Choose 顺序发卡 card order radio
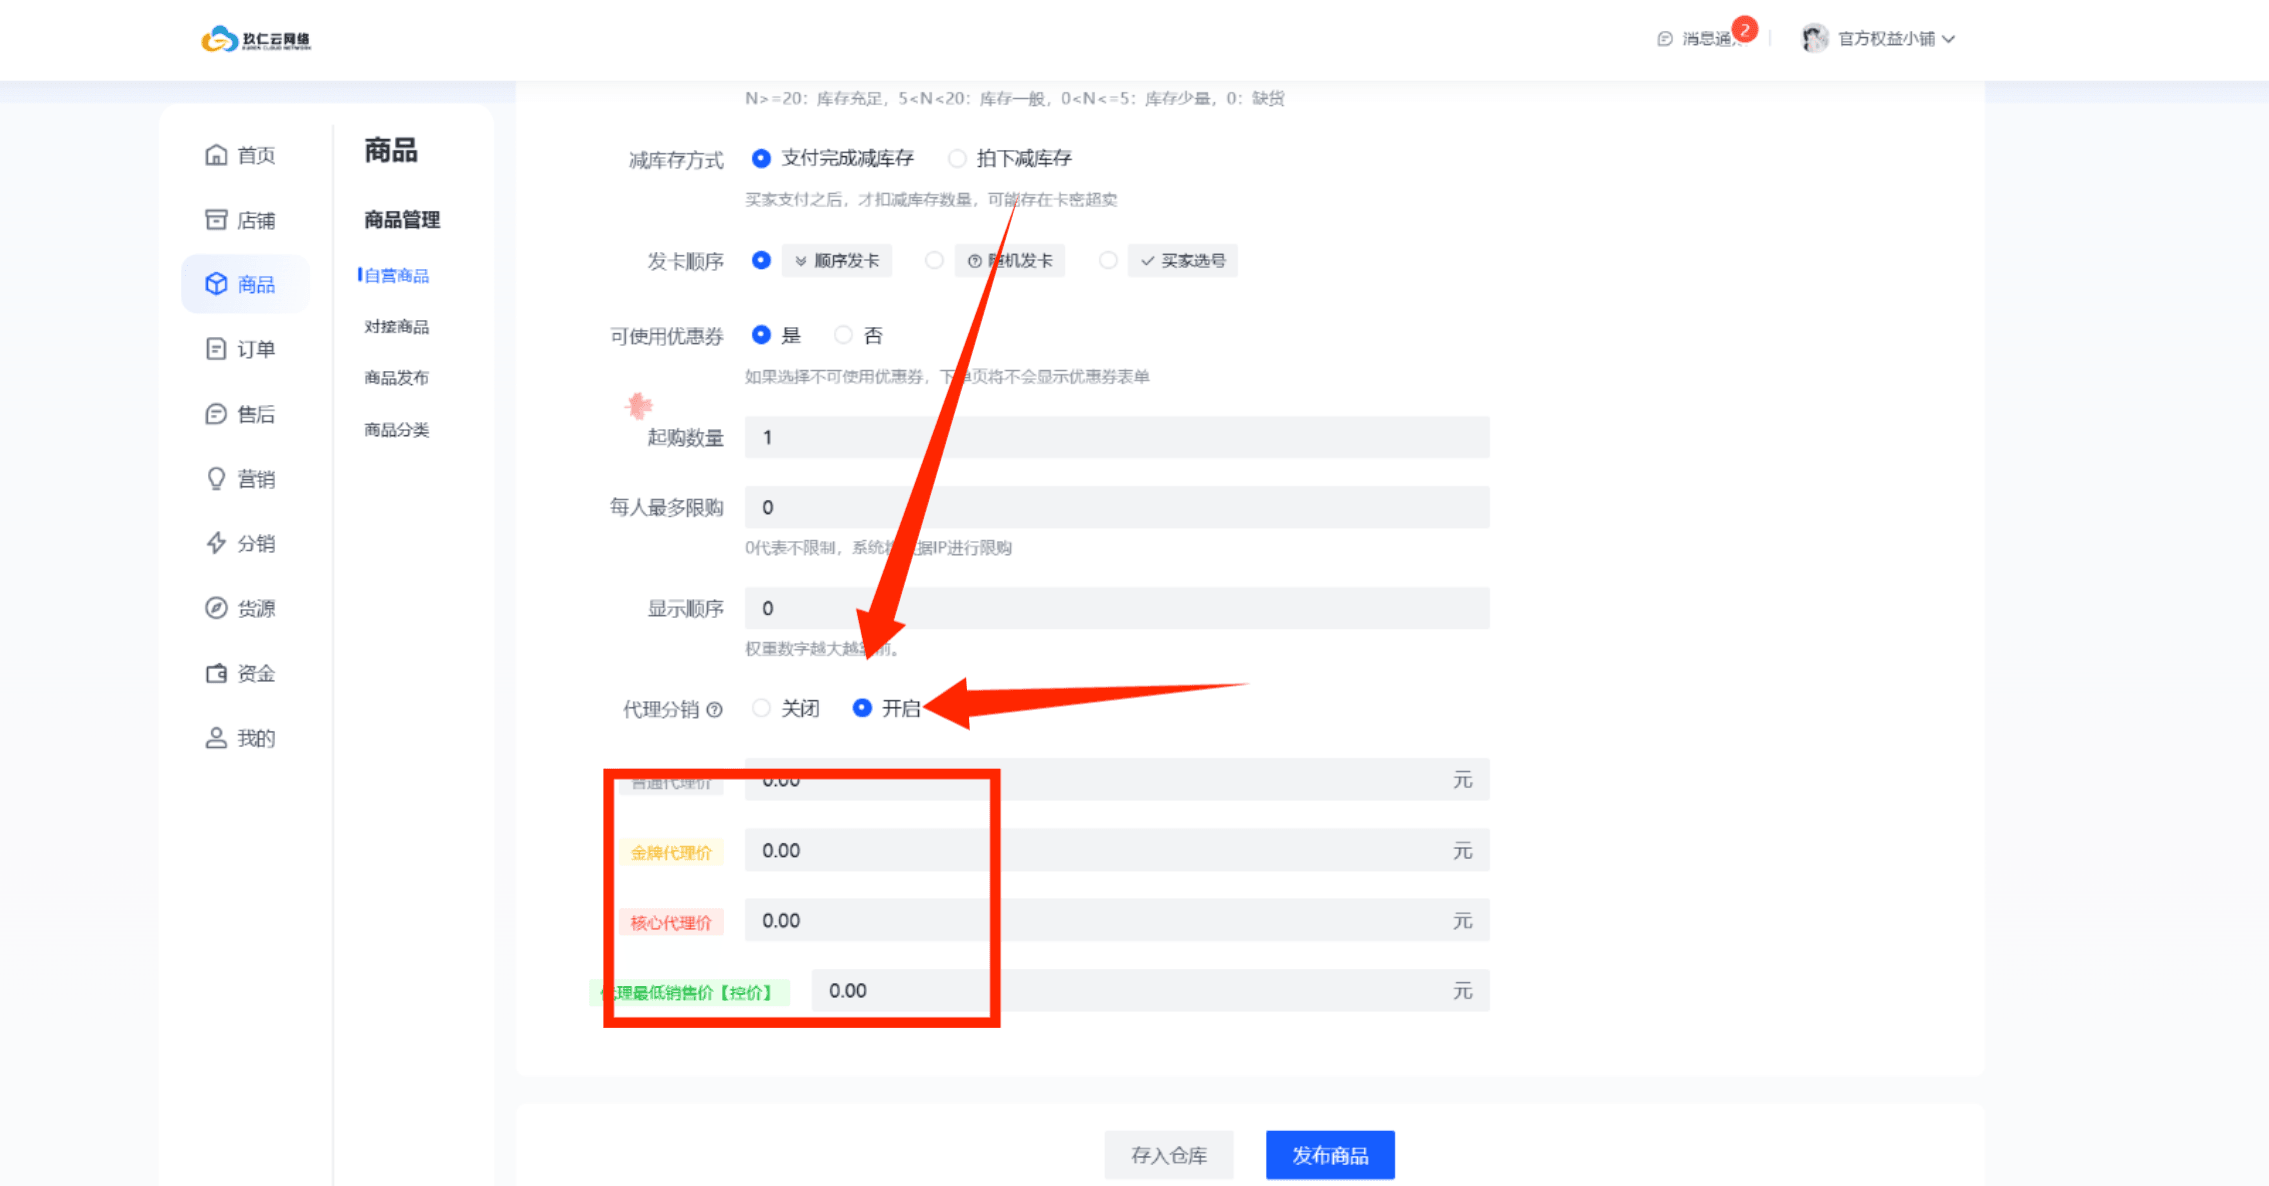 point(761,260)
